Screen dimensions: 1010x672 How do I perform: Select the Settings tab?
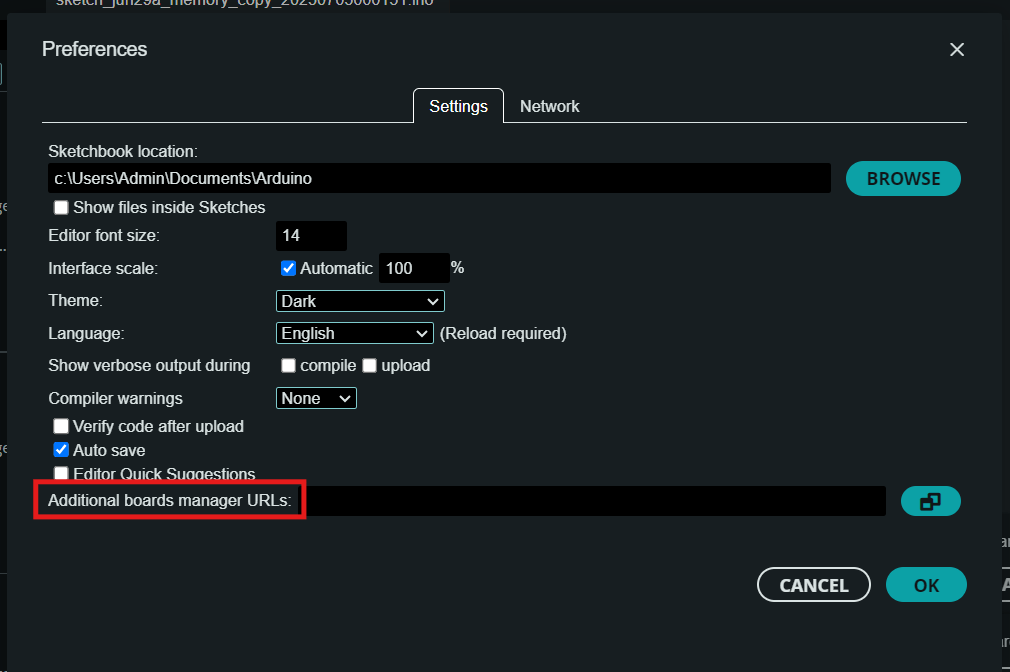point(458,106)
